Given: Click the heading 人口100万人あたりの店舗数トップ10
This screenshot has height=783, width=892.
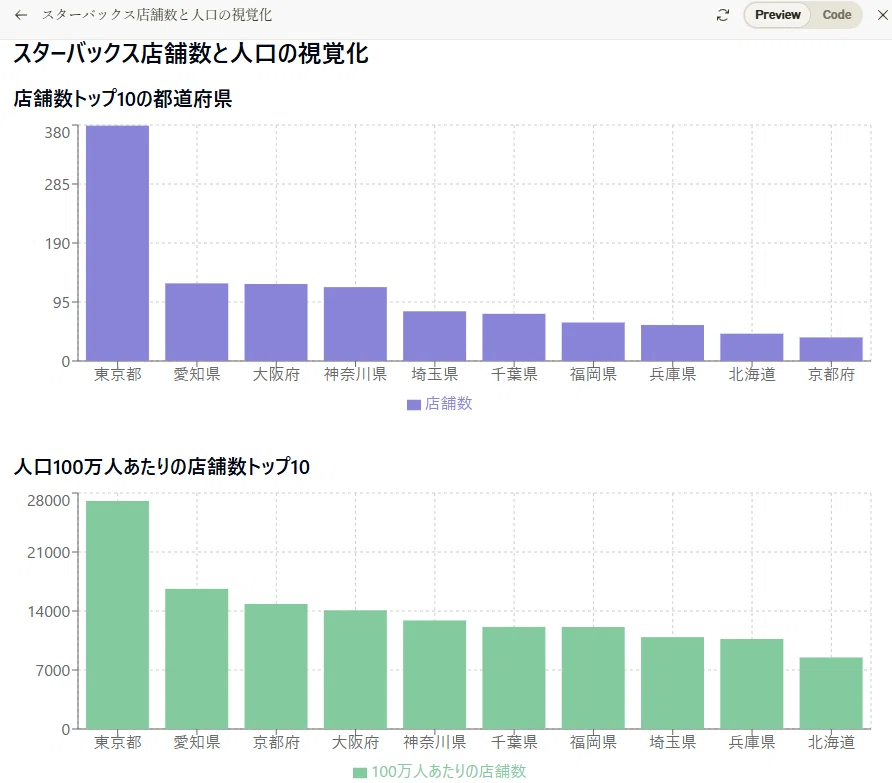Looking at the screenshot, I should point(162,467).
